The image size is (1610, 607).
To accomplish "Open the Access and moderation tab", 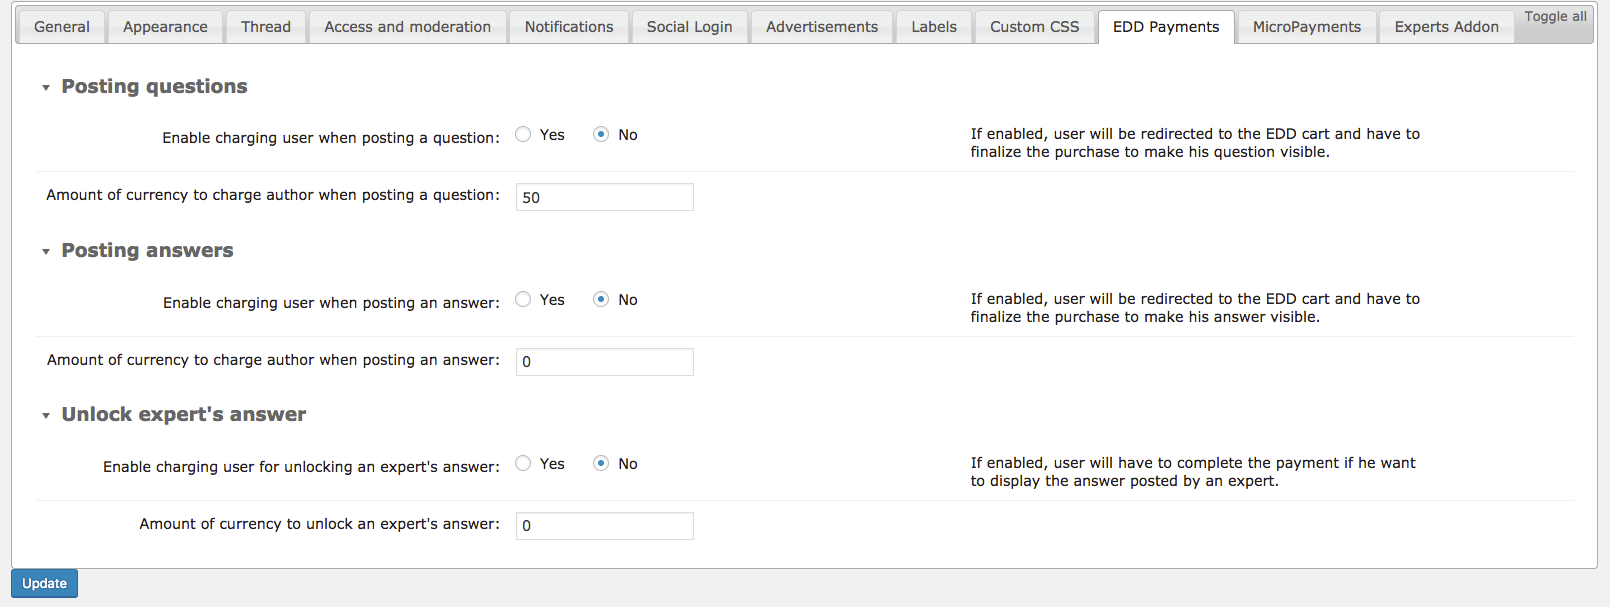I will click(x=407, y=27).
